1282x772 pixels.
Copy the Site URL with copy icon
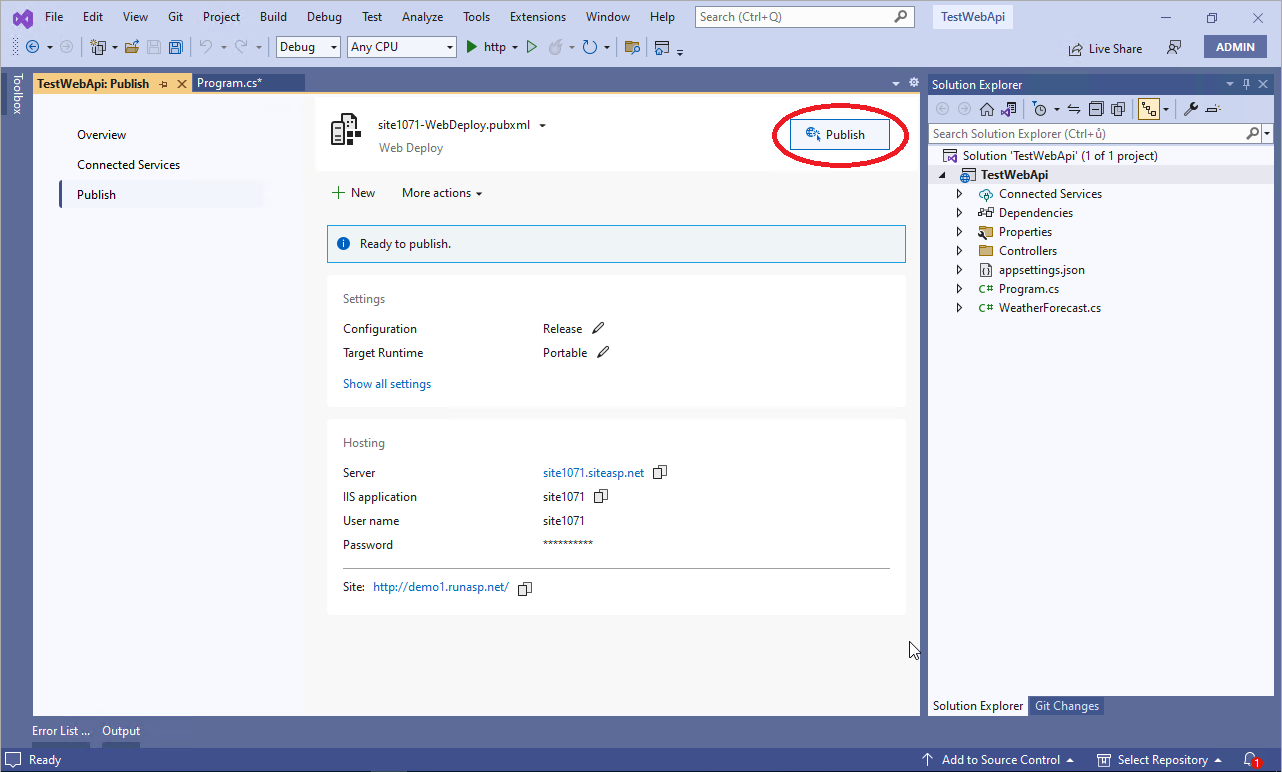525,589
